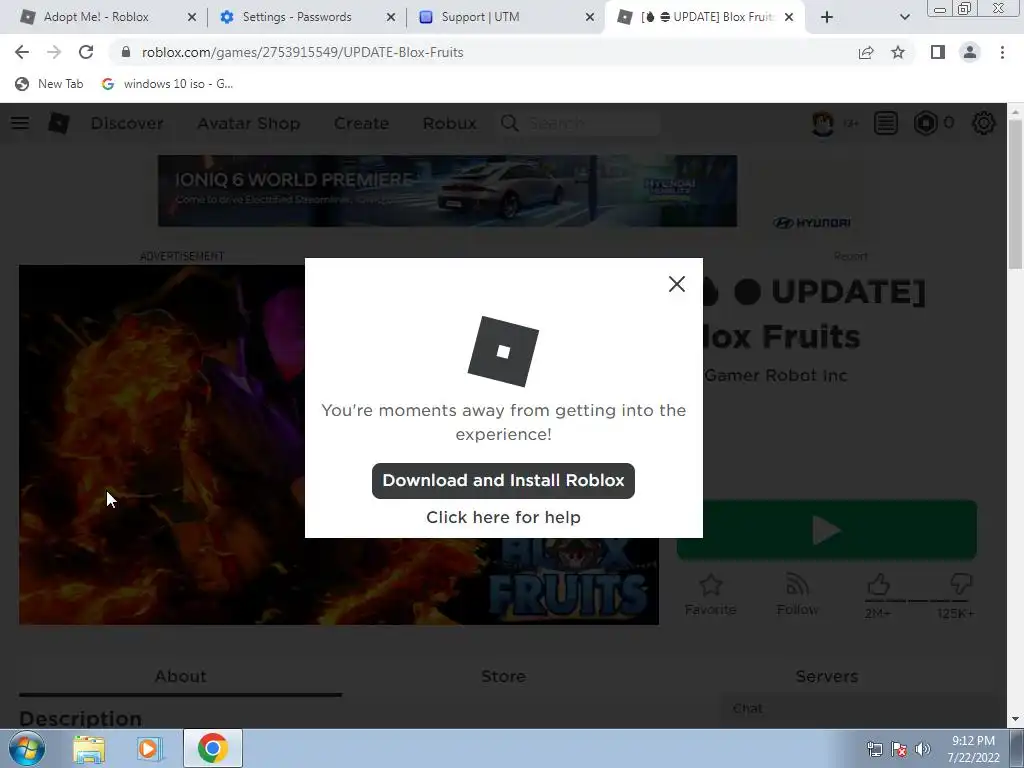Viewport: 1024px width, 768px height.
Task: Click the Roblox logo in the dialog
Action: pyautogui.click(x=503, y=351)
